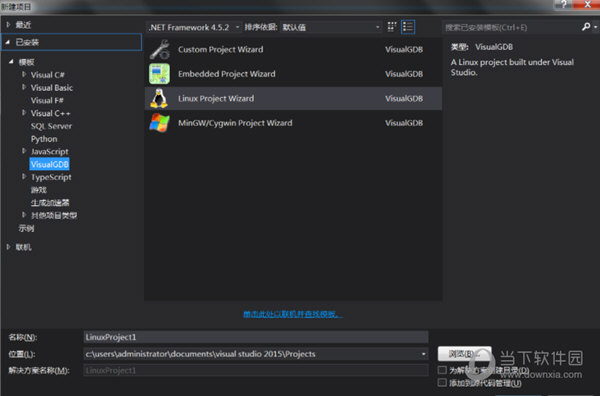Click the Linux penguin icon
This screenshot has width=600, height=396.
159,98
